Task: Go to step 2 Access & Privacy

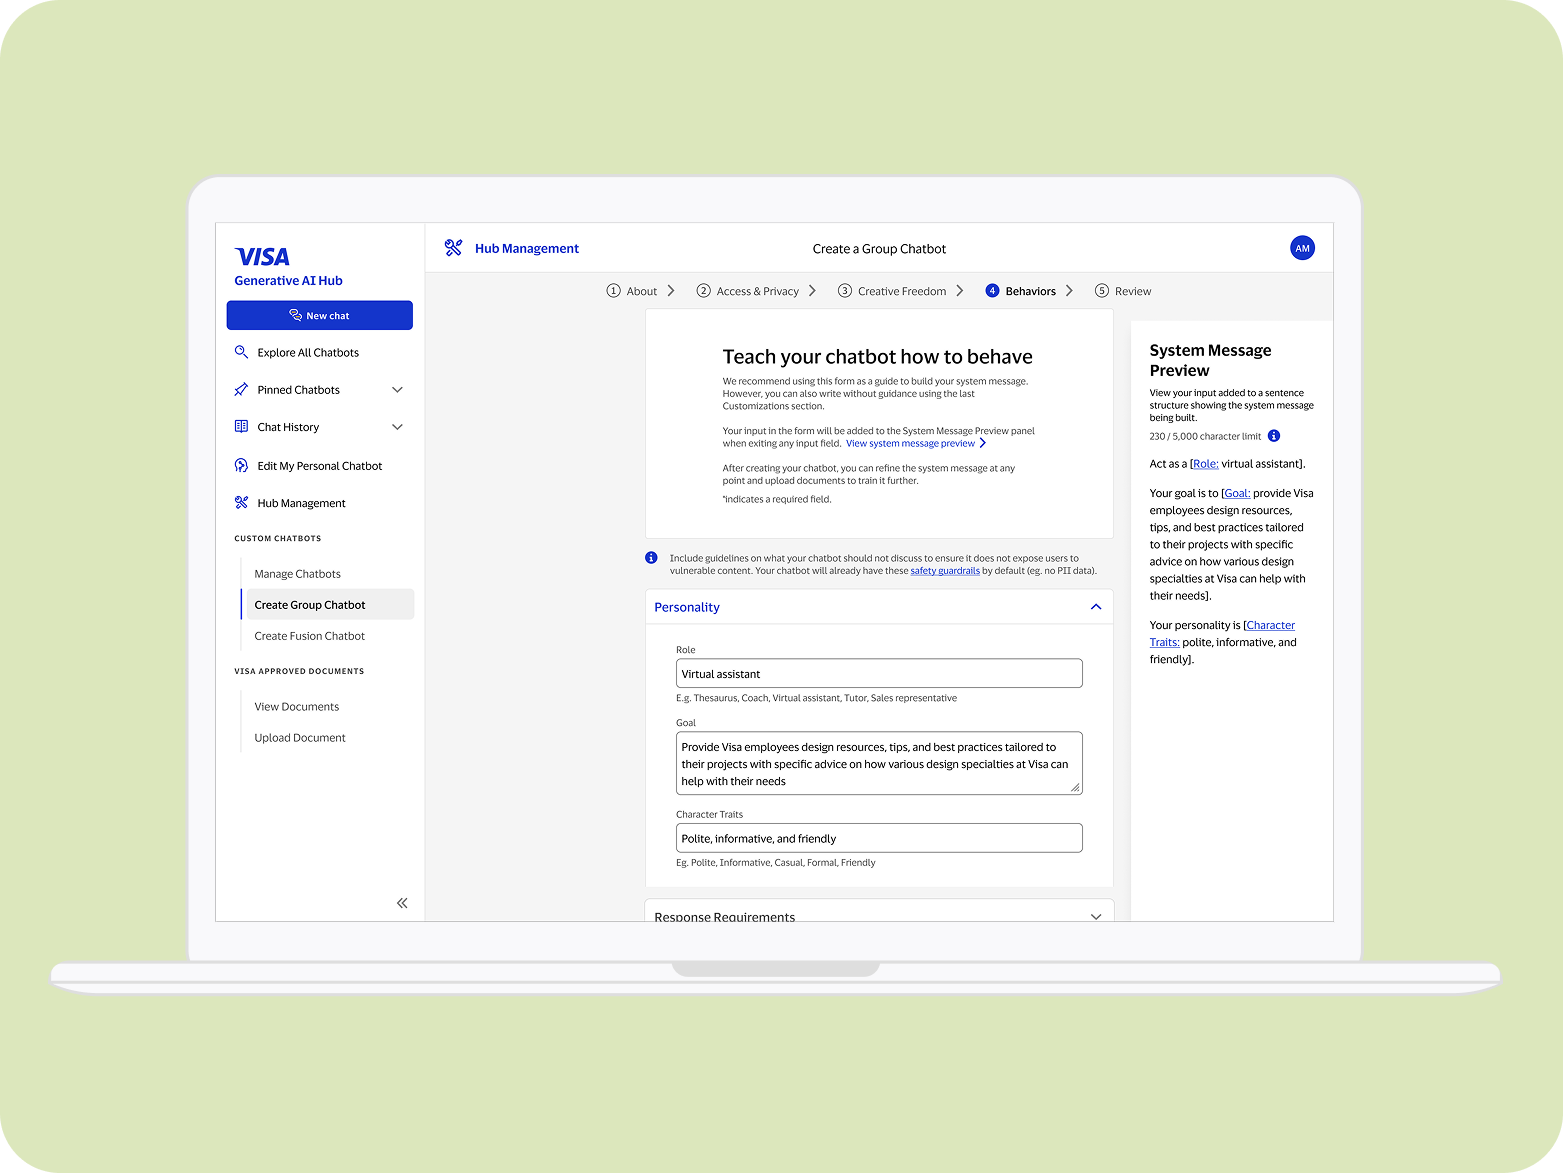Action: click(x=748, y=291)
